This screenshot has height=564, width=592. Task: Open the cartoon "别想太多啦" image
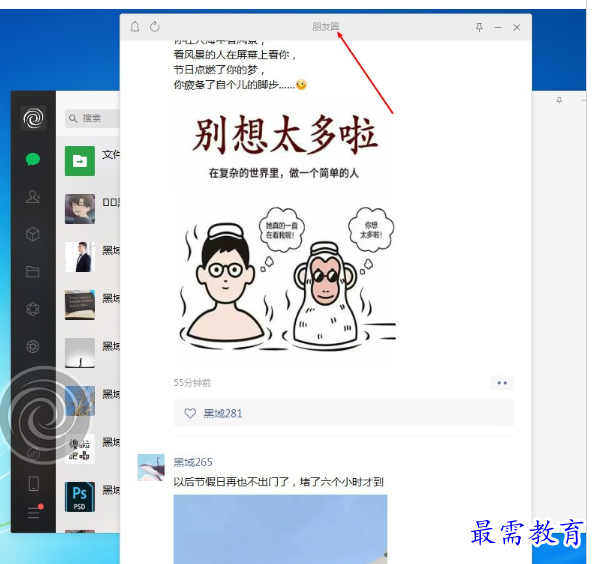pyautogui.click(x=286, y=232)
